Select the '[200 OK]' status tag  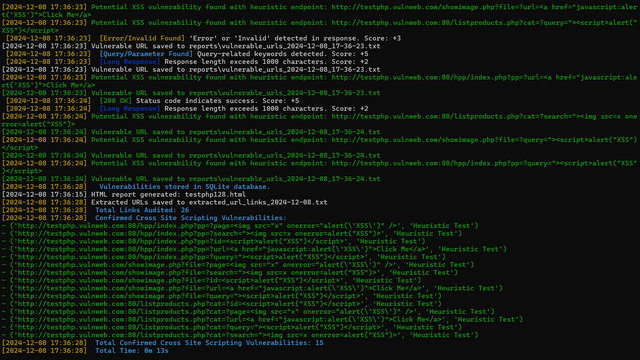(x=116, y=101)
